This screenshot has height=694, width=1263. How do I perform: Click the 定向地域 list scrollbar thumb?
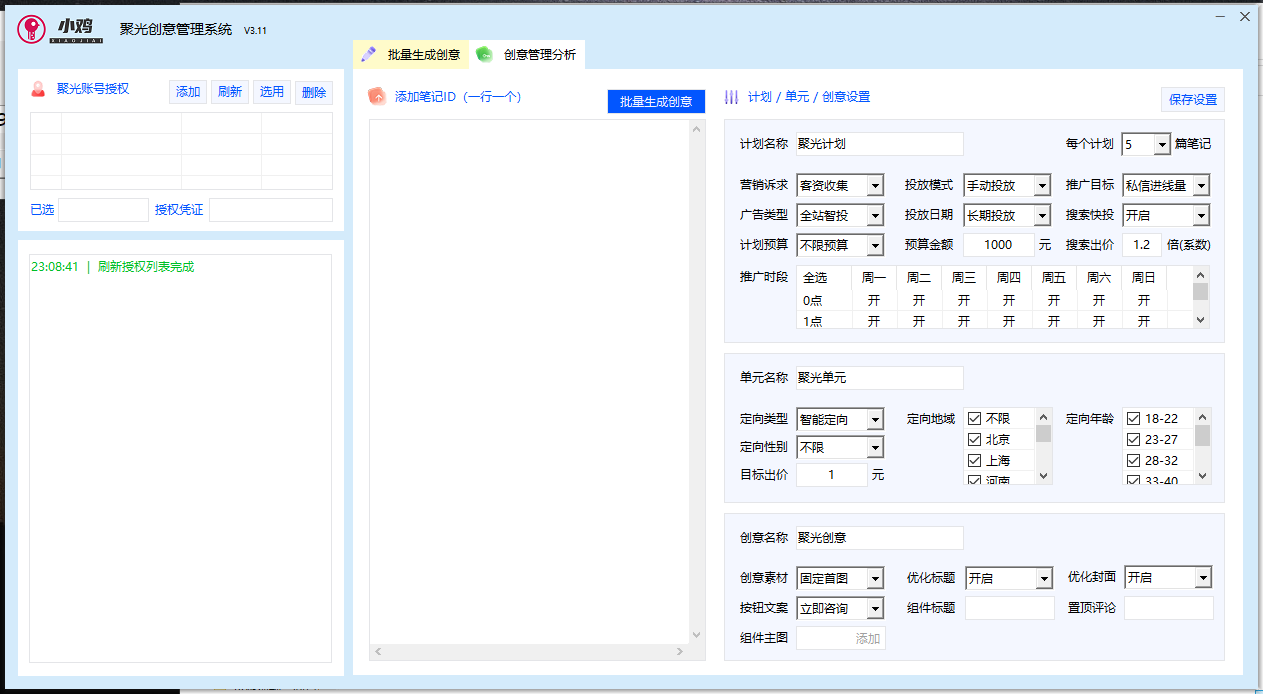pyautogui.click(x=1044, y=433)
